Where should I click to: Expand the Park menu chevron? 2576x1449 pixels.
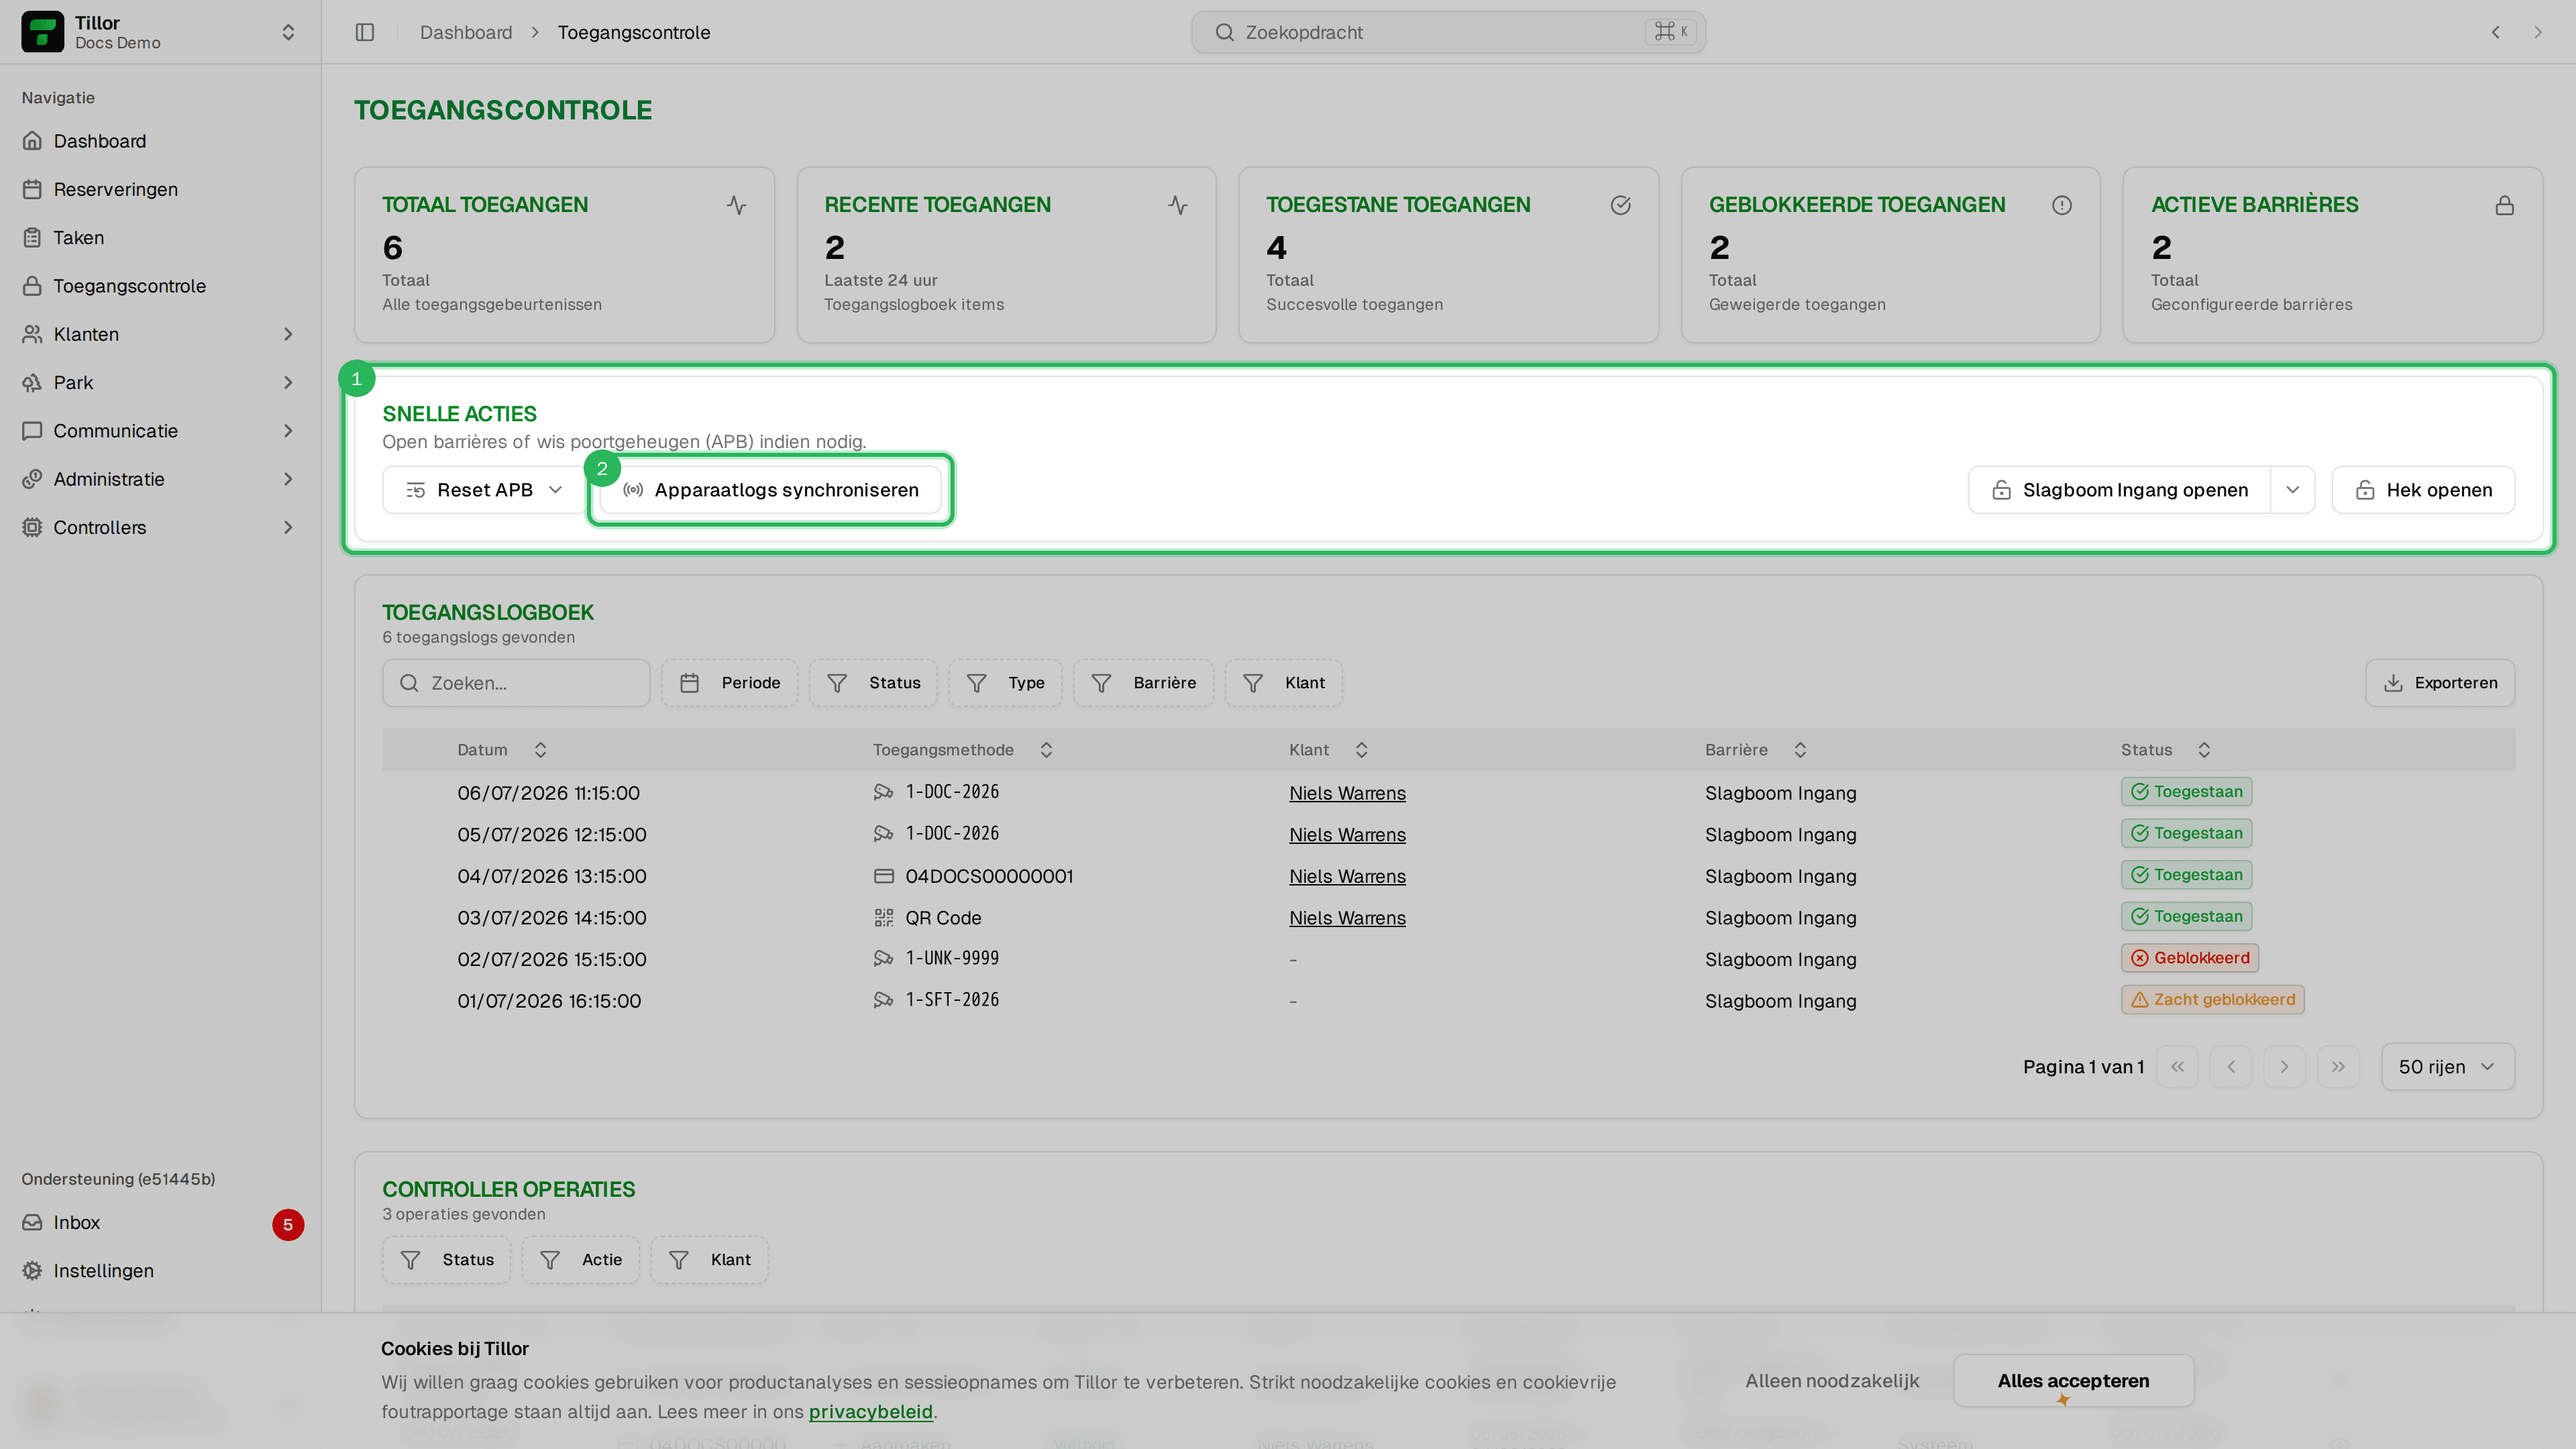[288, 382]
